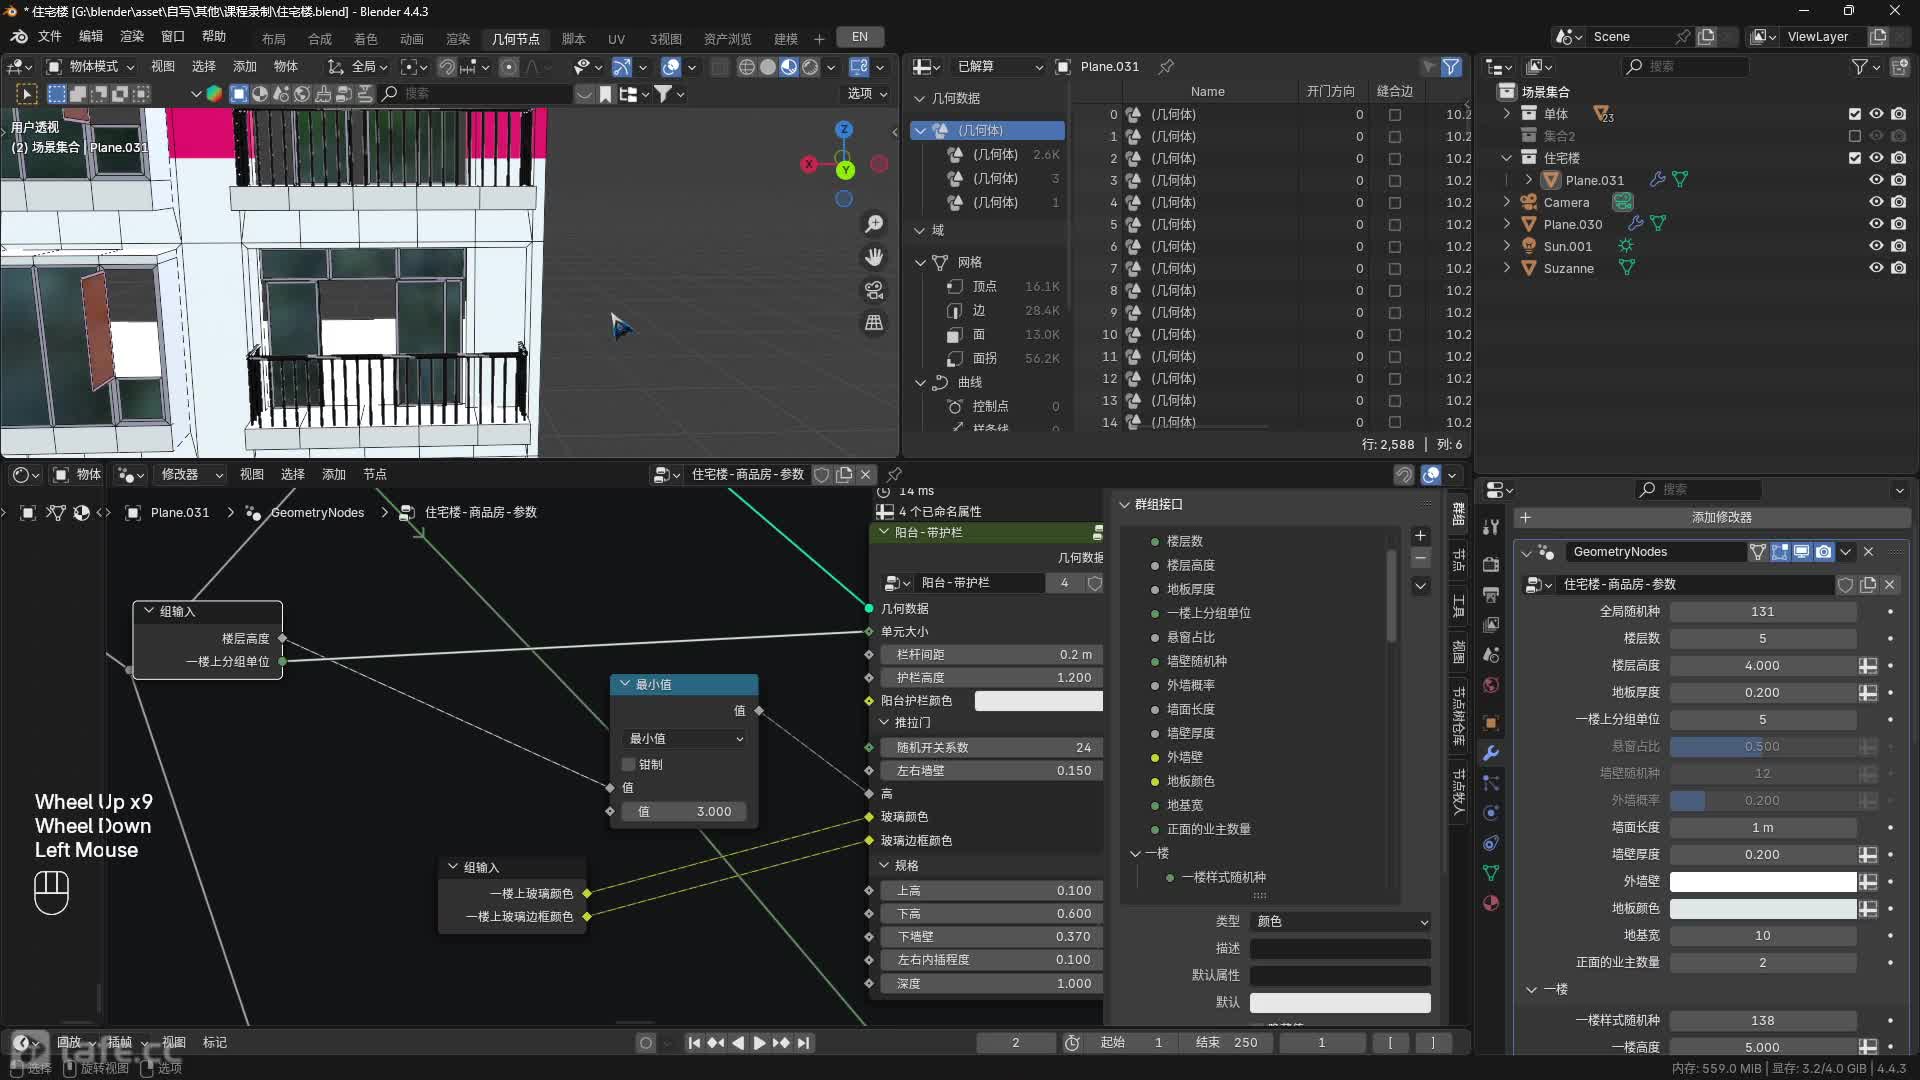The height and width of the screenshot is (1080, 1920).
Task: Select solid viewport shading
Action: pos(768,67)
